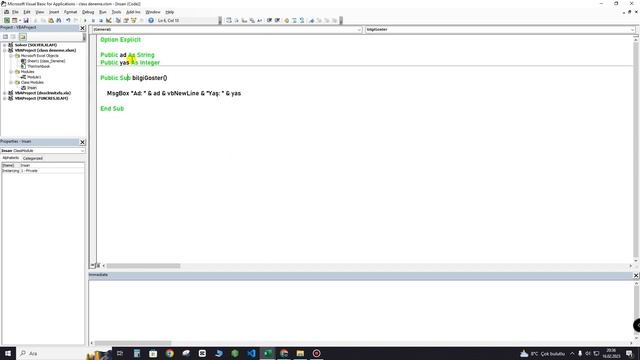
Task: Click the Instancing property value field
Action: pos(52,171)
